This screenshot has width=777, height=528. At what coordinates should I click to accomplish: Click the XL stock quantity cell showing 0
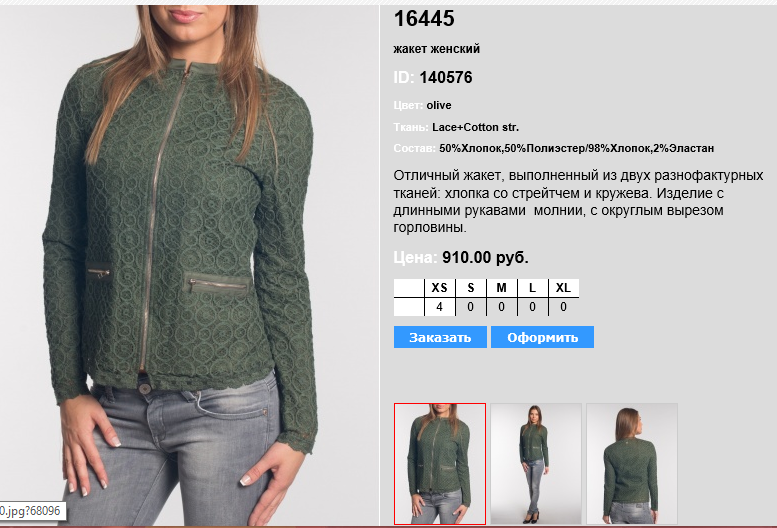[563, 307]
